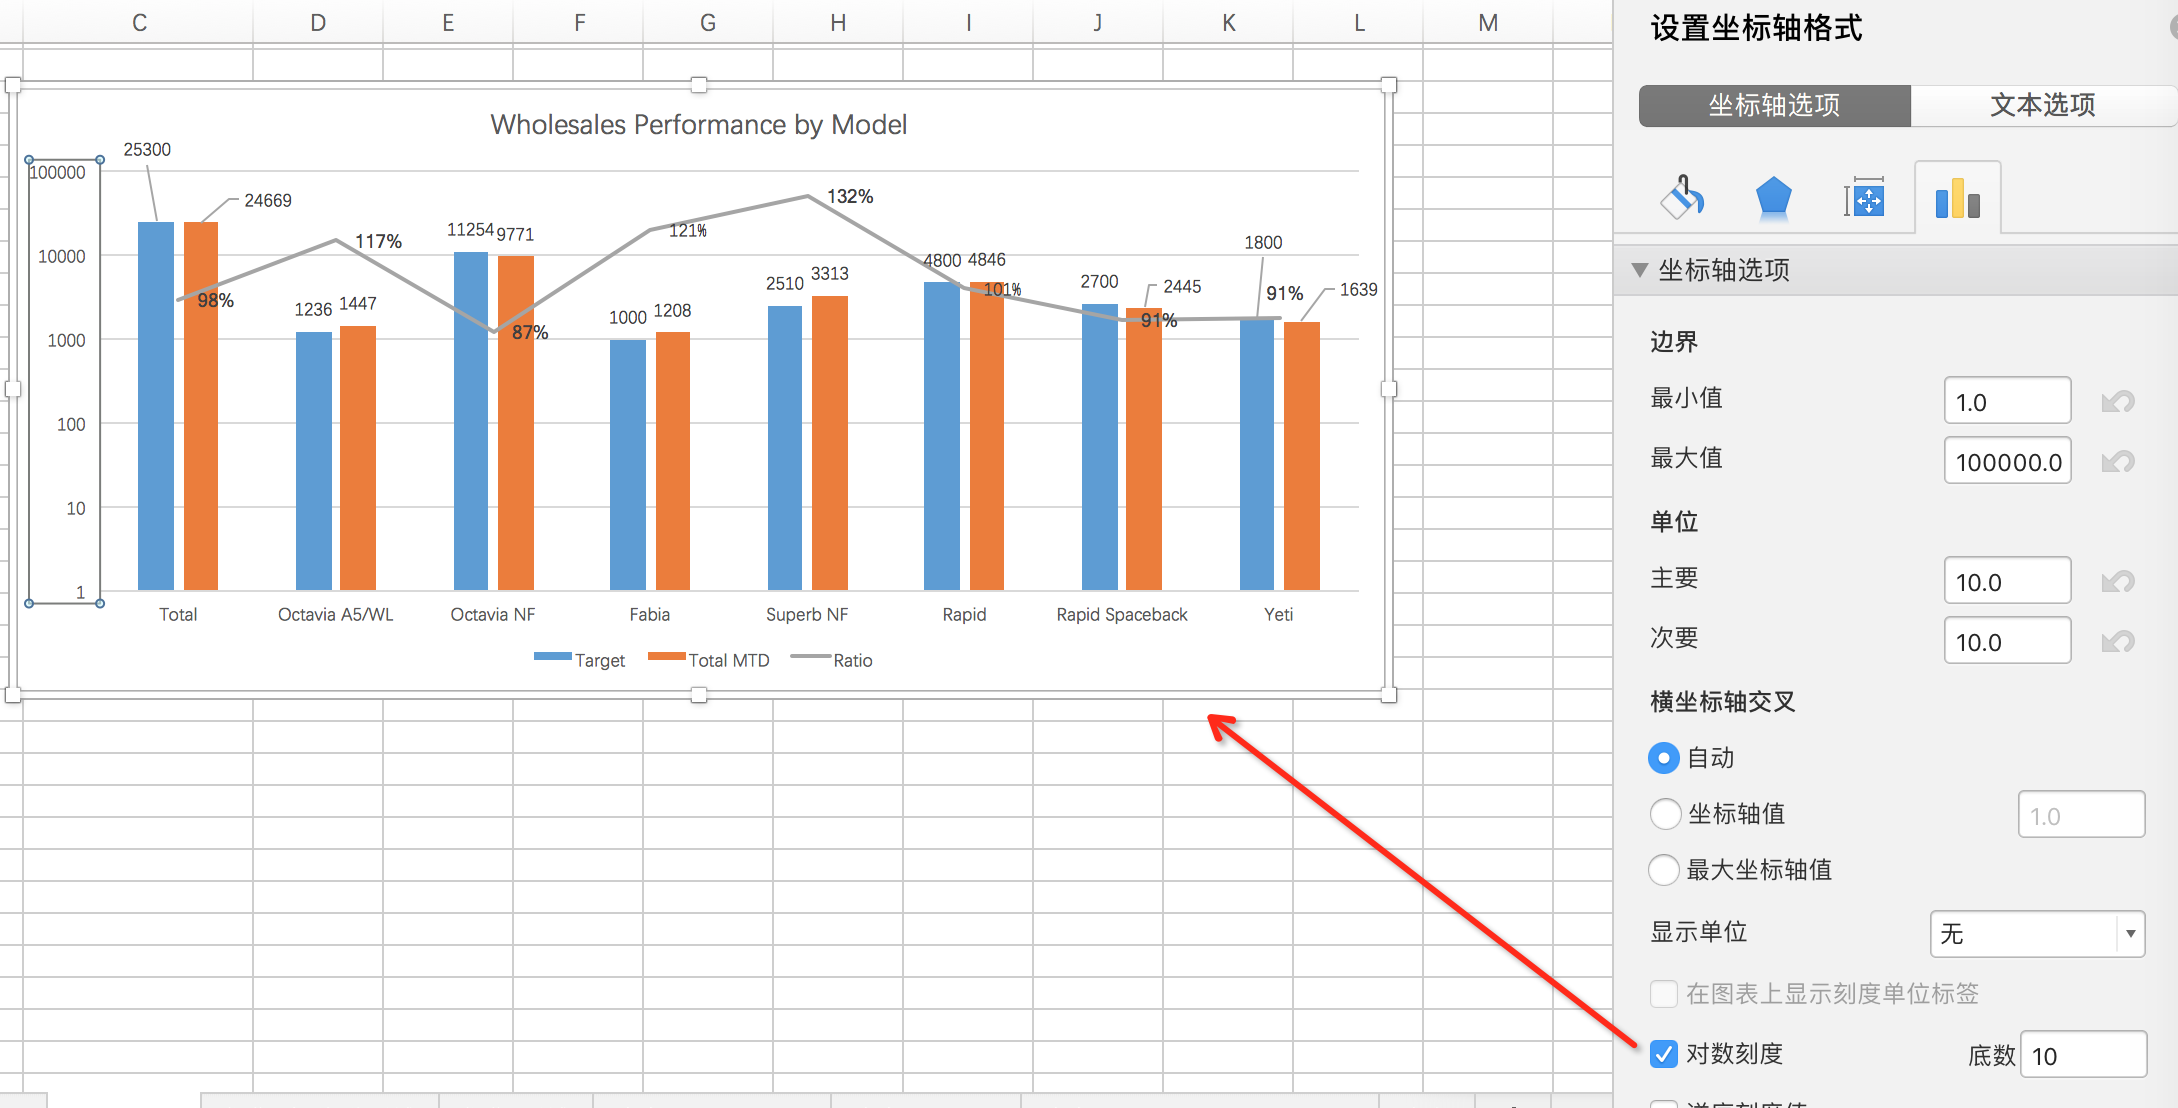Collapse the 坐标轴选项 section triangle
The image size is (2178, 1108).
(1639, 270)
